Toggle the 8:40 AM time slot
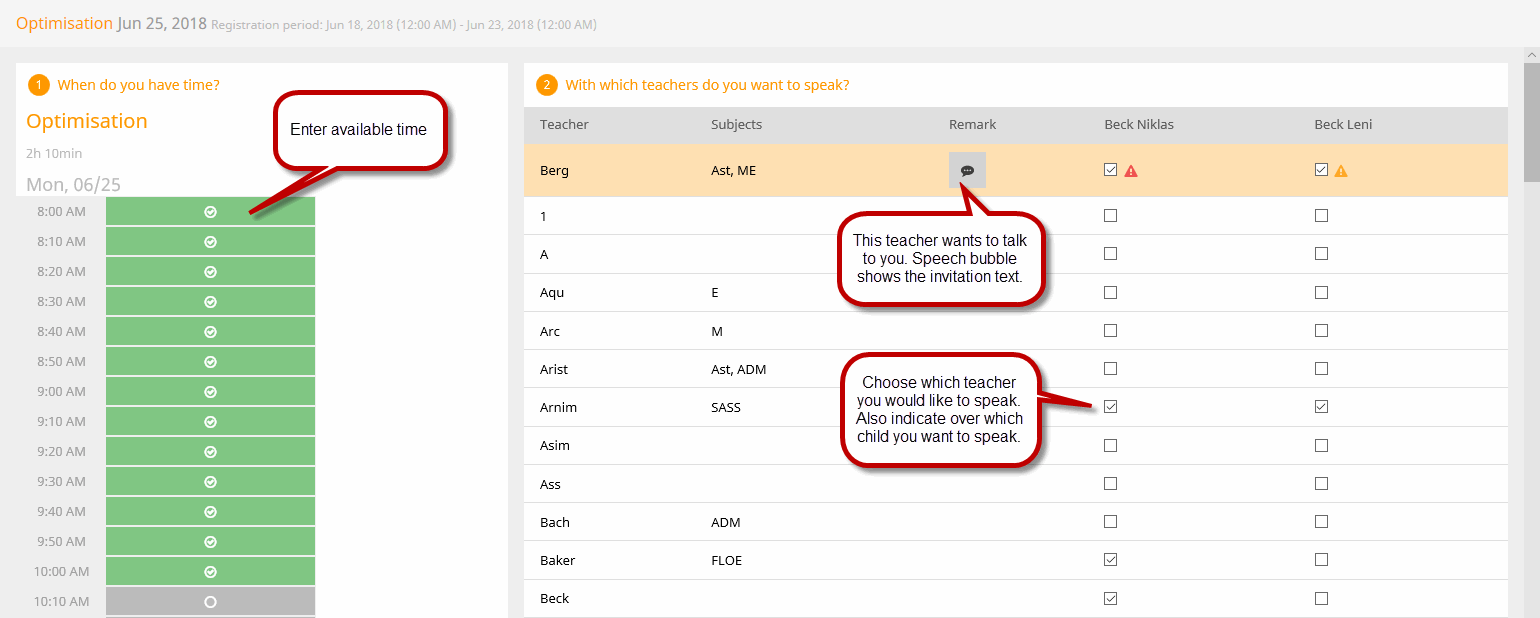The image size is (1540, 618). pos(210,331)
